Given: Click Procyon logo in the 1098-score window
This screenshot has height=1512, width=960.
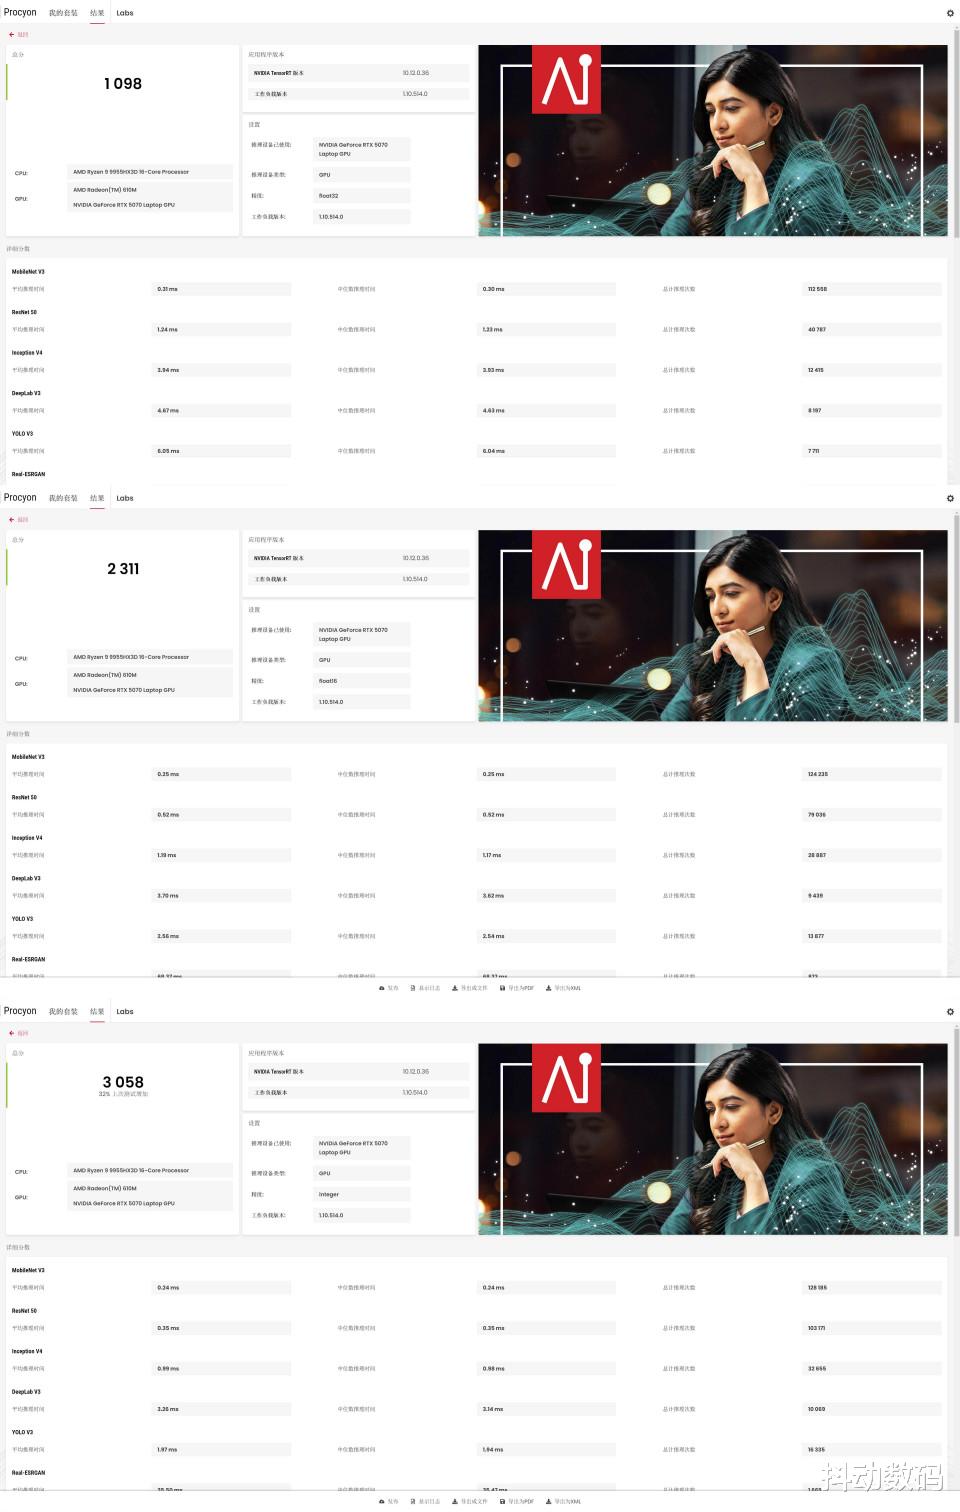Looking at the screenshot, I should click(20, 13).
